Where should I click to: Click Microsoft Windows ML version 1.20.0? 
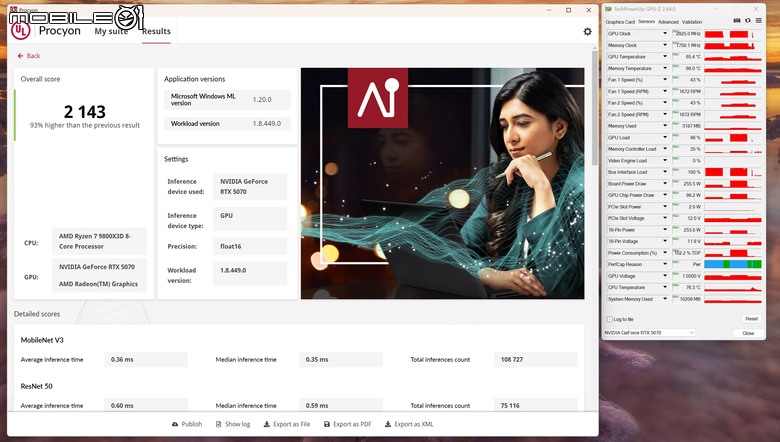[x=262, y=99]
